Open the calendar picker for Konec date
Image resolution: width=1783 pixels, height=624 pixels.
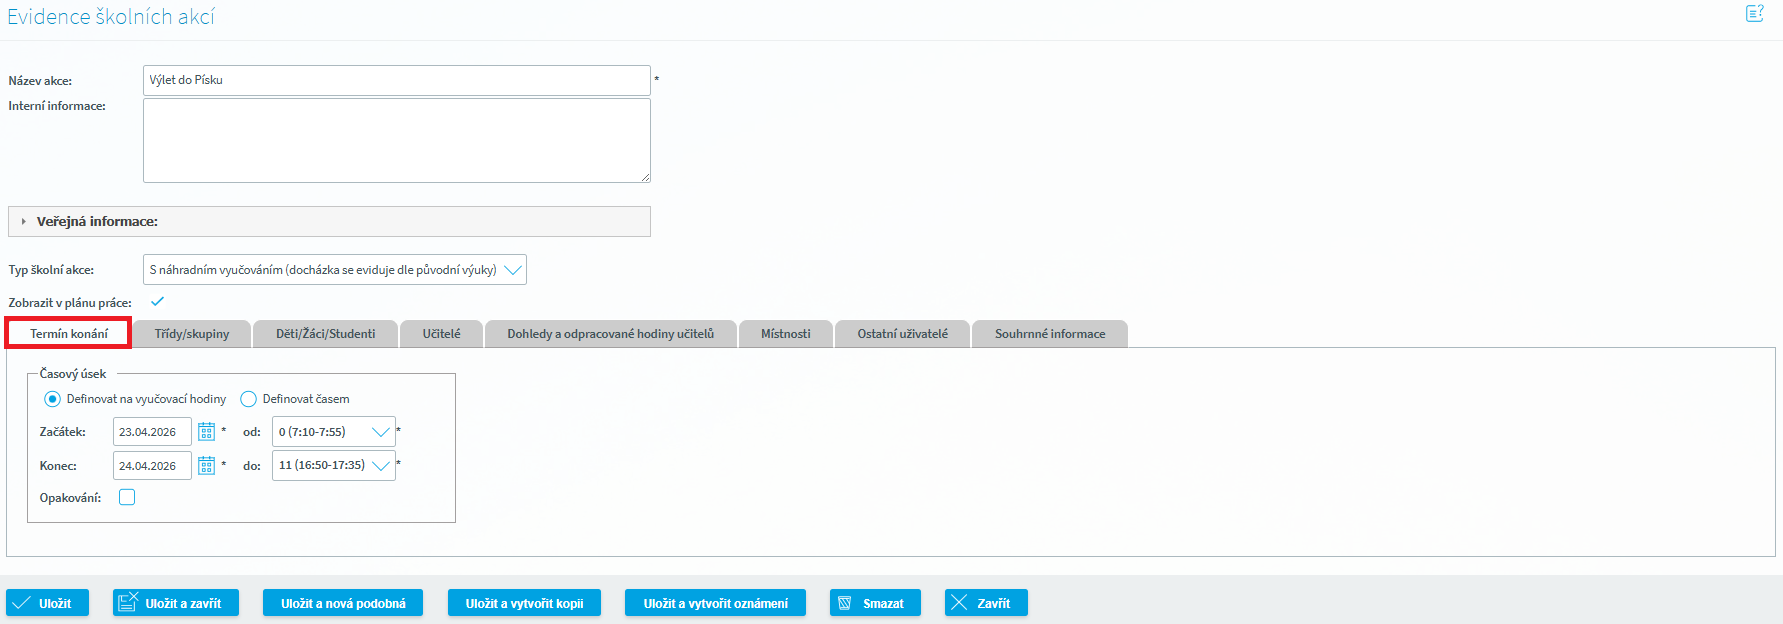pos(206,466)
